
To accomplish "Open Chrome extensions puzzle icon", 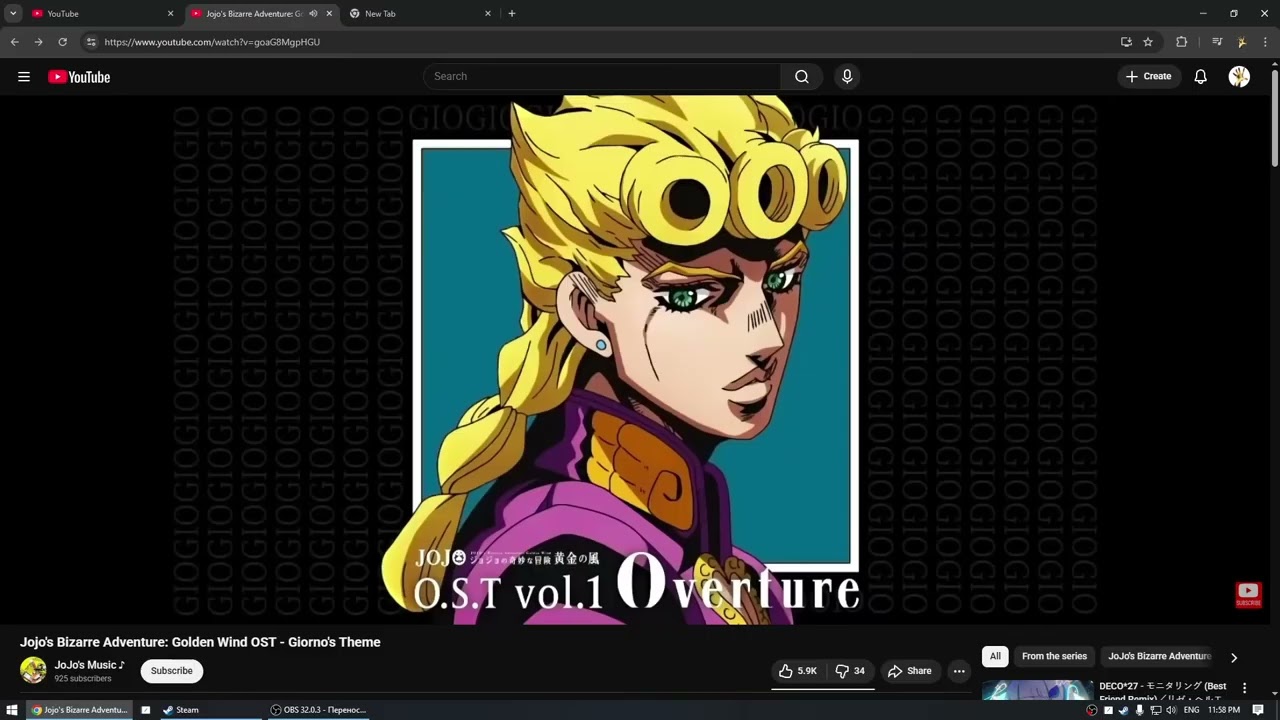I will click(x=1182, y=42).
